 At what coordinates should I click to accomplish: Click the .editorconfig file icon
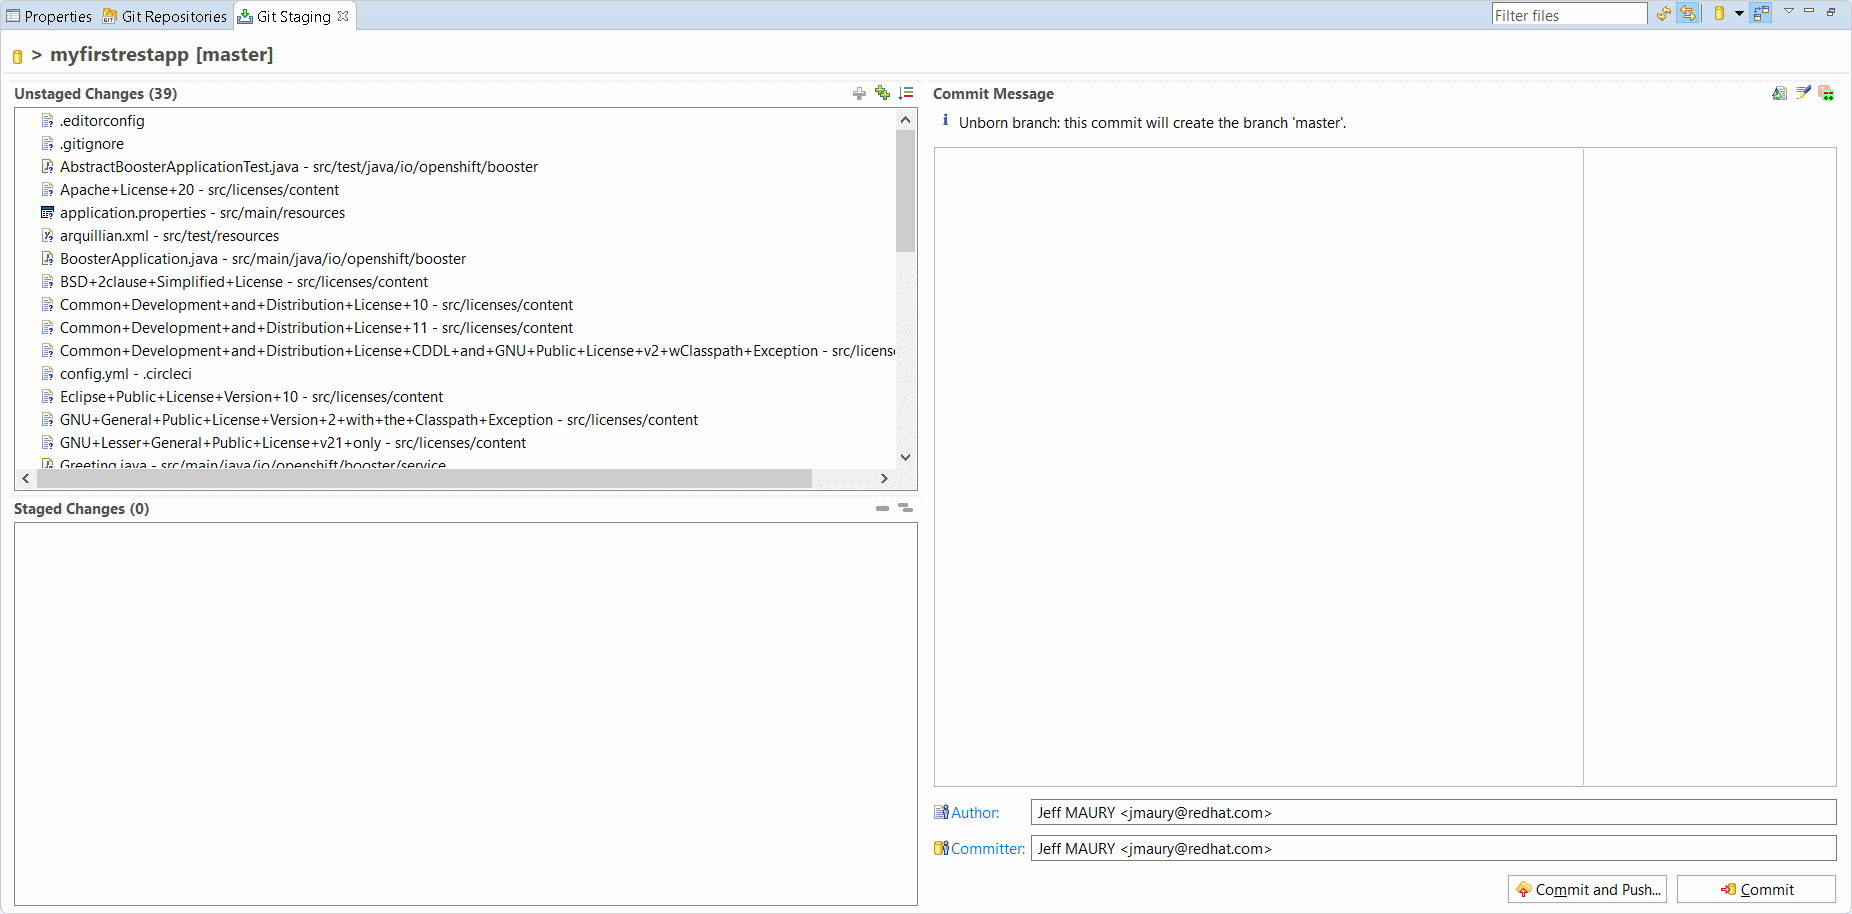click(47, 121)
